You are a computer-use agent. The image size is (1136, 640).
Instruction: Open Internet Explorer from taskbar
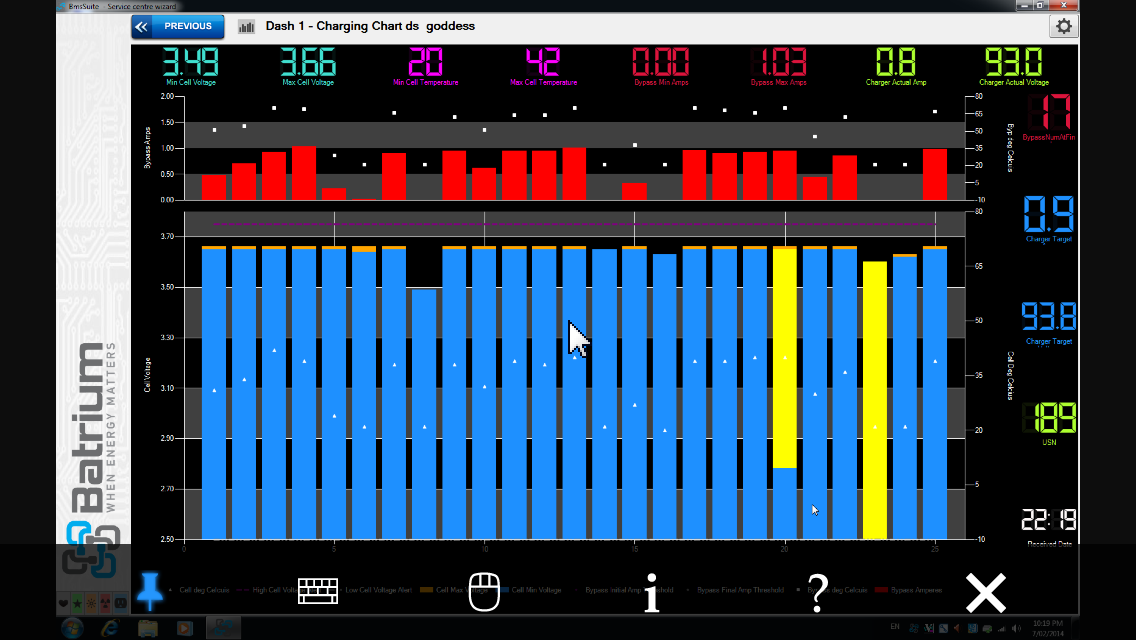pos(109,628)
